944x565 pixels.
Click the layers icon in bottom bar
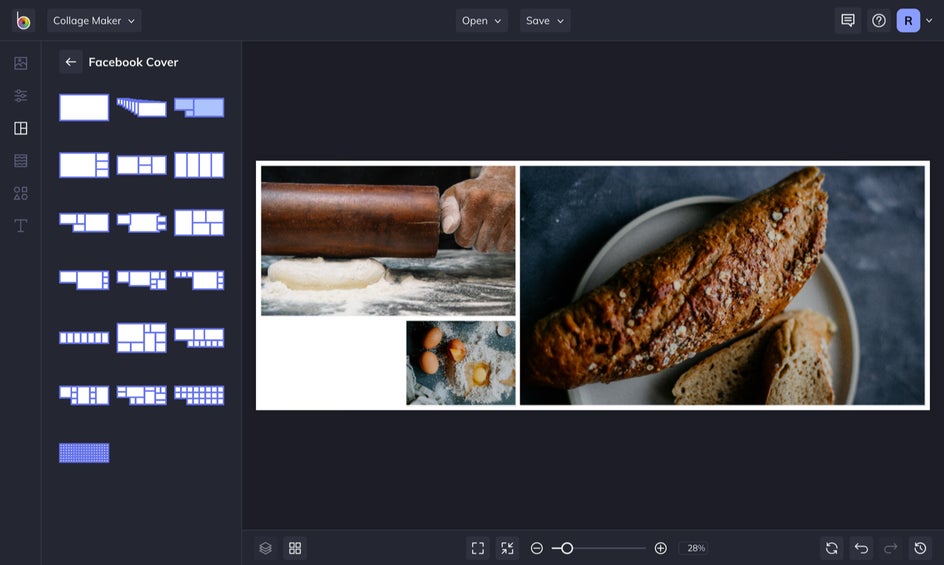pyautogui.click(x=265, y=548)
